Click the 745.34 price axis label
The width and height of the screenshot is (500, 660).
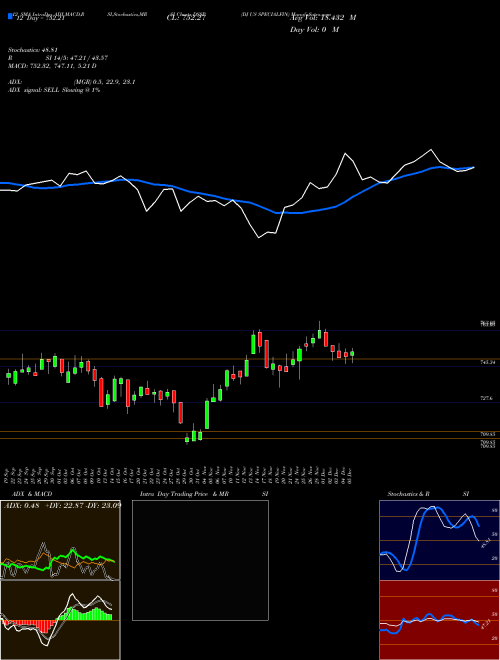click(x=489, y=362)
